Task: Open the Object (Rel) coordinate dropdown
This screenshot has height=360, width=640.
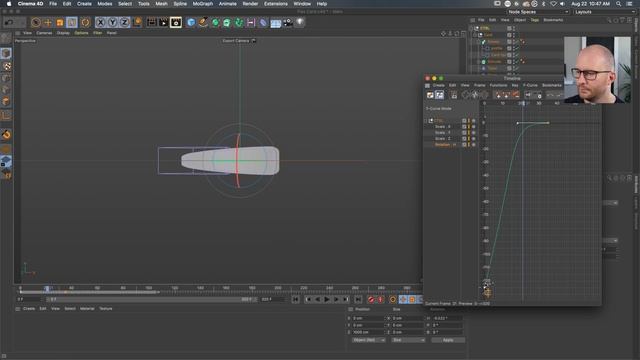Action: point(369,340)
